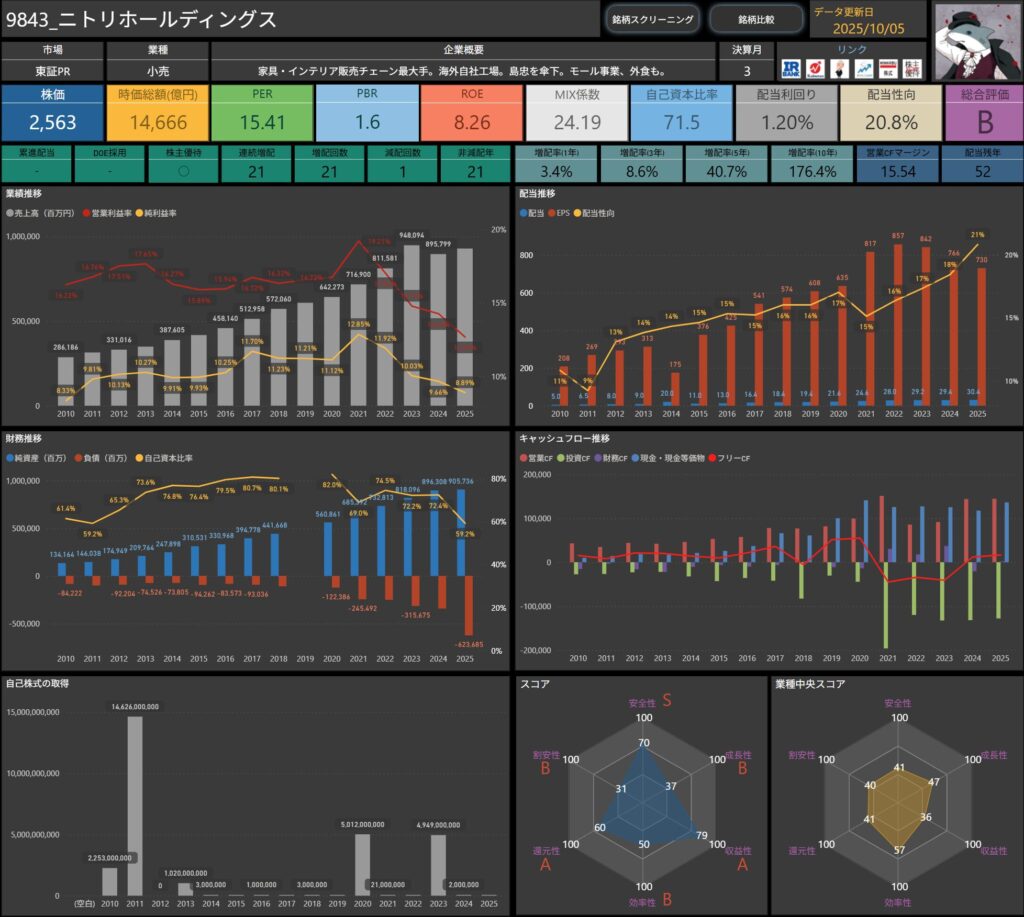The width and height of the screenshot is (1024, 917).
Task: Click the 収益性 axis label in スコア radar
Action: (736, 851)
